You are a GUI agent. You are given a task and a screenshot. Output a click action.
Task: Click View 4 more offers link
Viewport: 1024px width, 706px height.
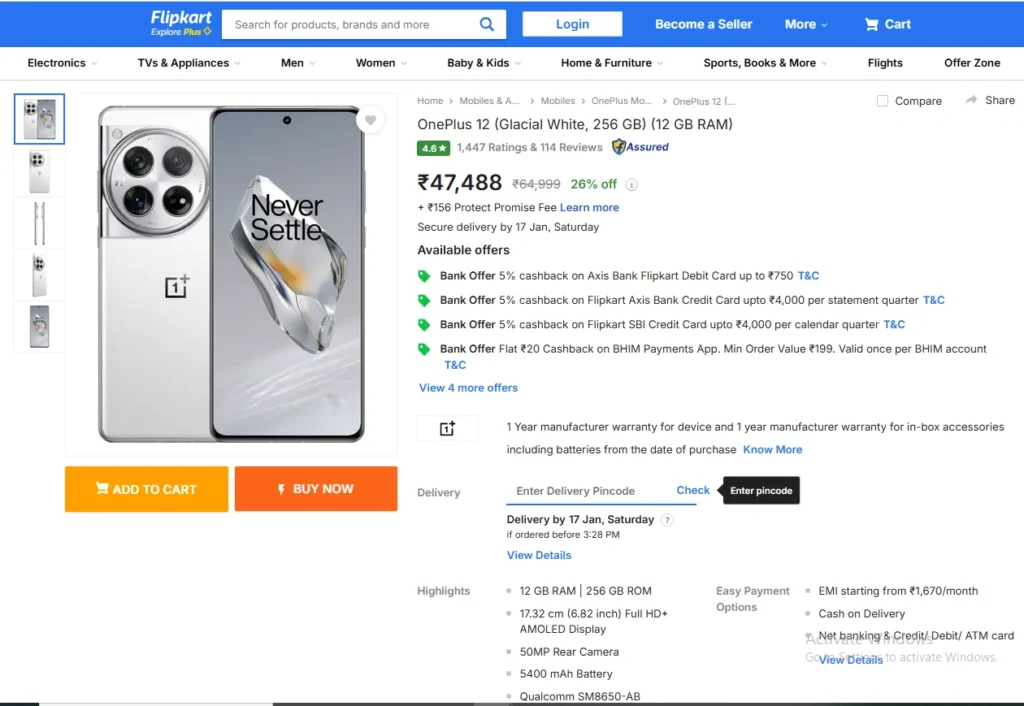(x=468, y=388)
